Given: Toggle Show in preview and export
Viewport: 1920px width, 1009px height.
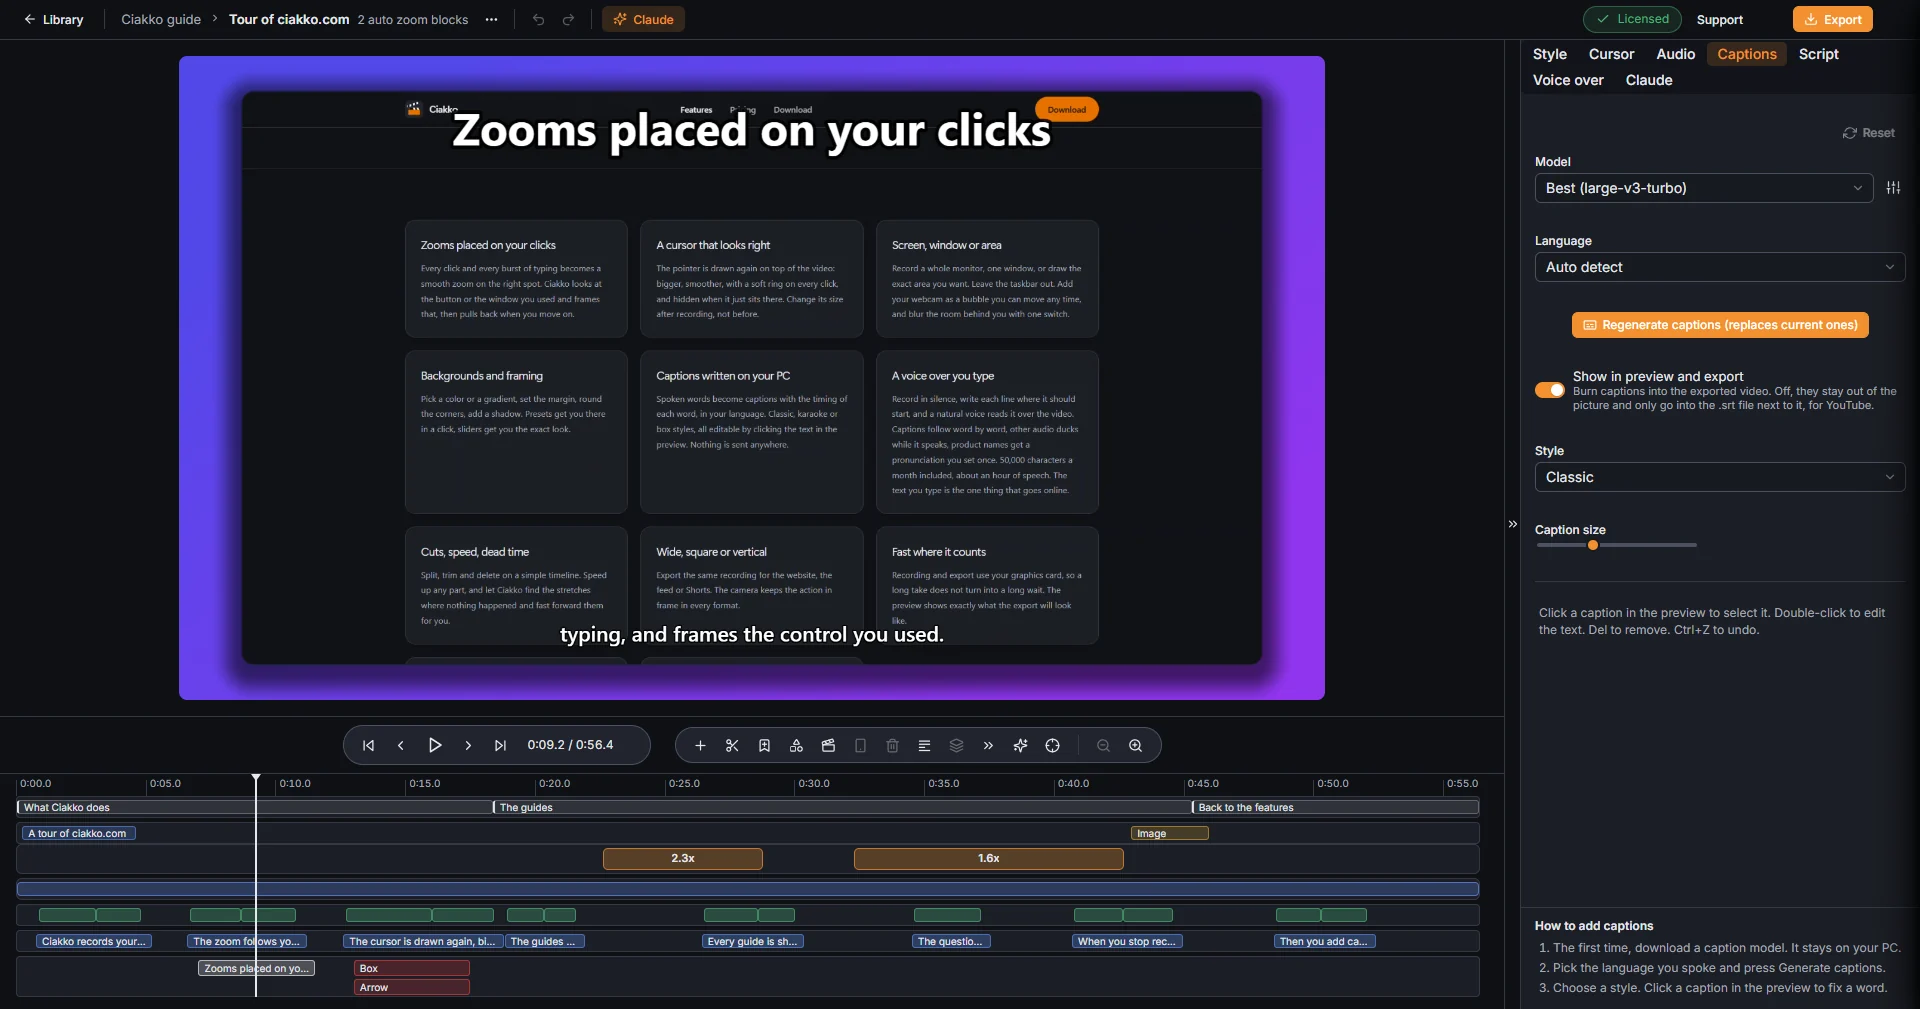Looking at the screenshot, I should [x=1550, y=390].
